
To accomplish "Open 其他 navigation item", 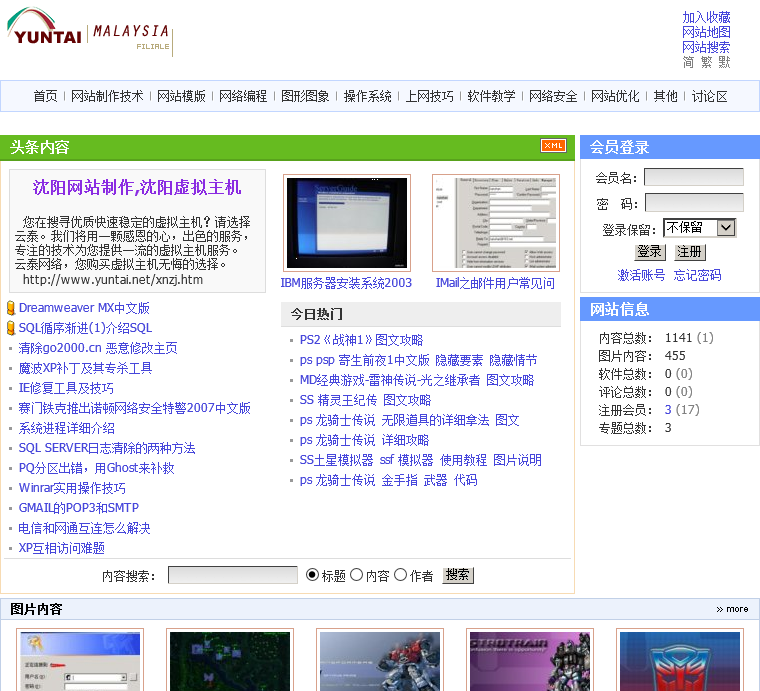I will (665, 96).
